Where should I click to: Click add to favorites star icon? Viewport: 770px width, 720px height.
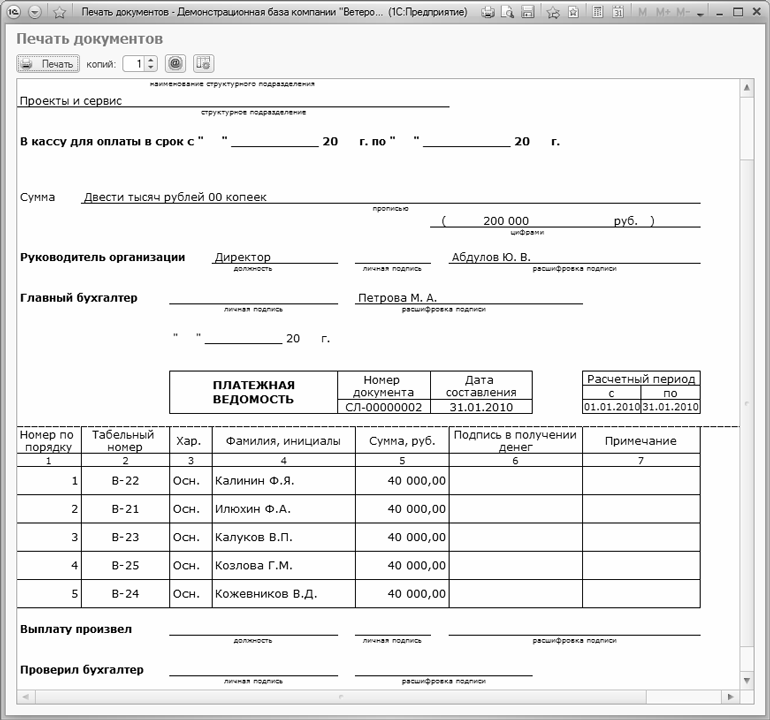coord(553,12)
